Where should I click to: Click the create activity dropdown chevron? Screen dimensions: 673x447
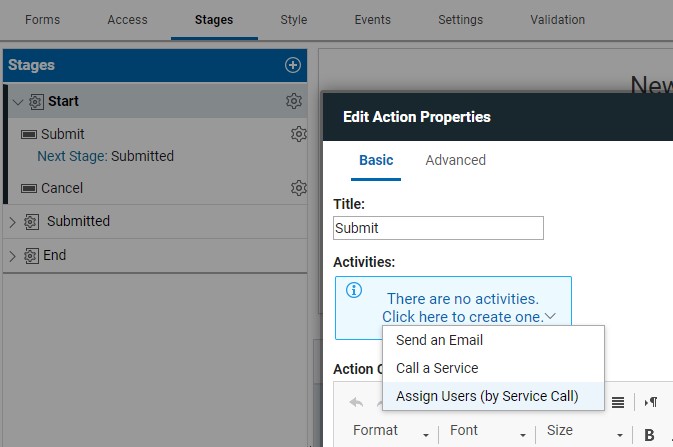click(x=550, y=316)
